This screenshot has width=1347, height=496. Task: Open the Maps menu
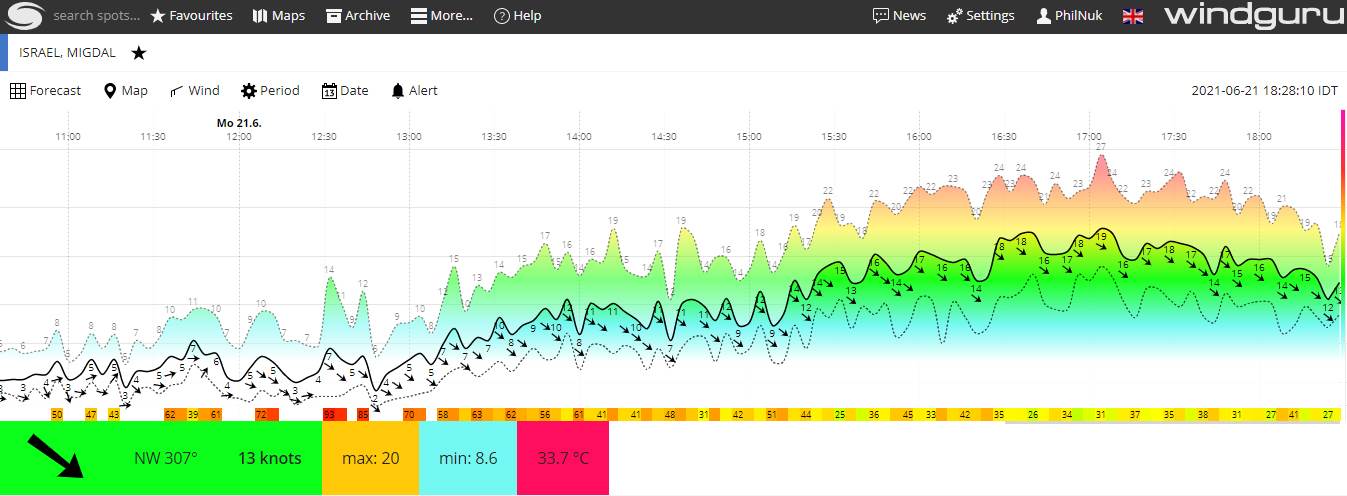tap(279, 16)
